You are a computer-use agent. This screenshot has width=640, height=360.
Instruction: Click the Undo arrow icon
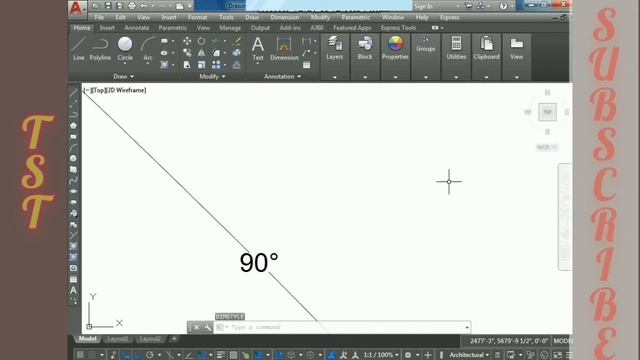(144, 6)
